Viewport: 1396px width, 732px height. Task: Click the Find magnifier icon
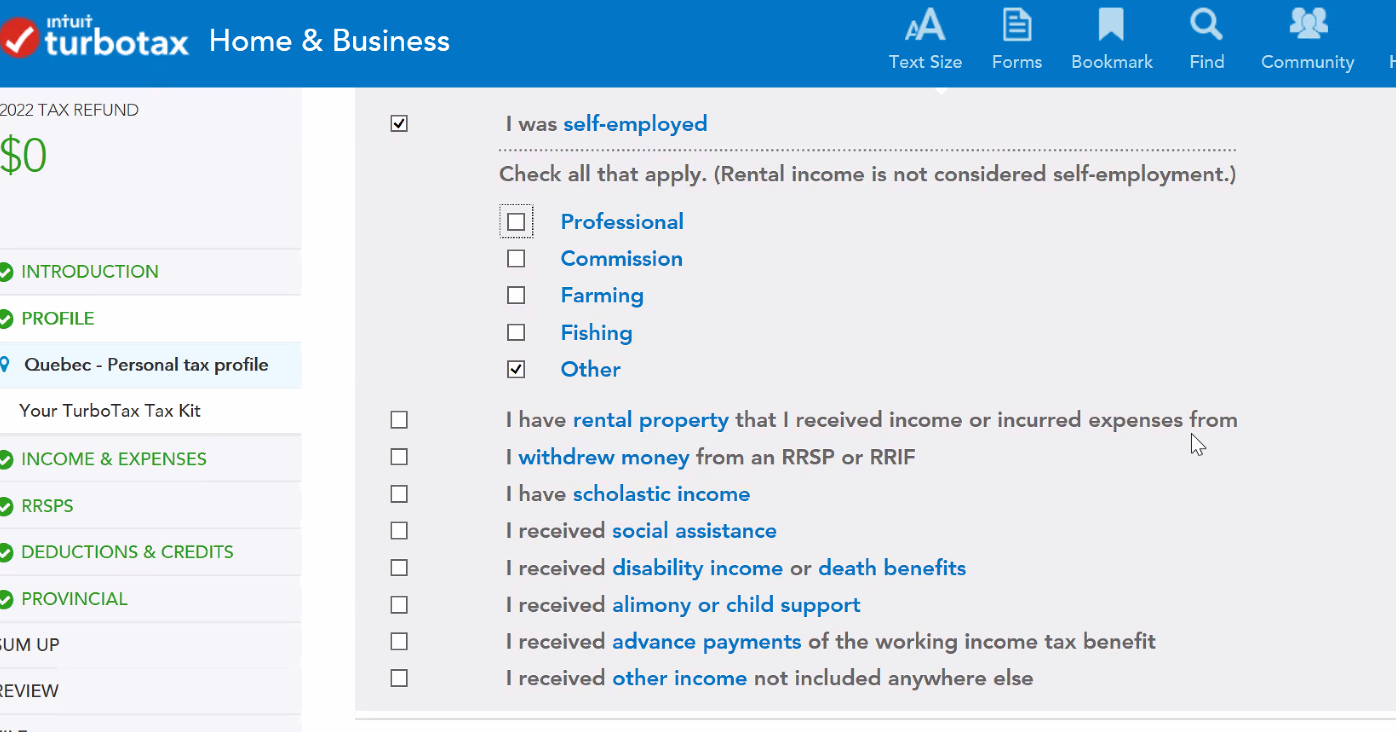tap(1206, 25)
